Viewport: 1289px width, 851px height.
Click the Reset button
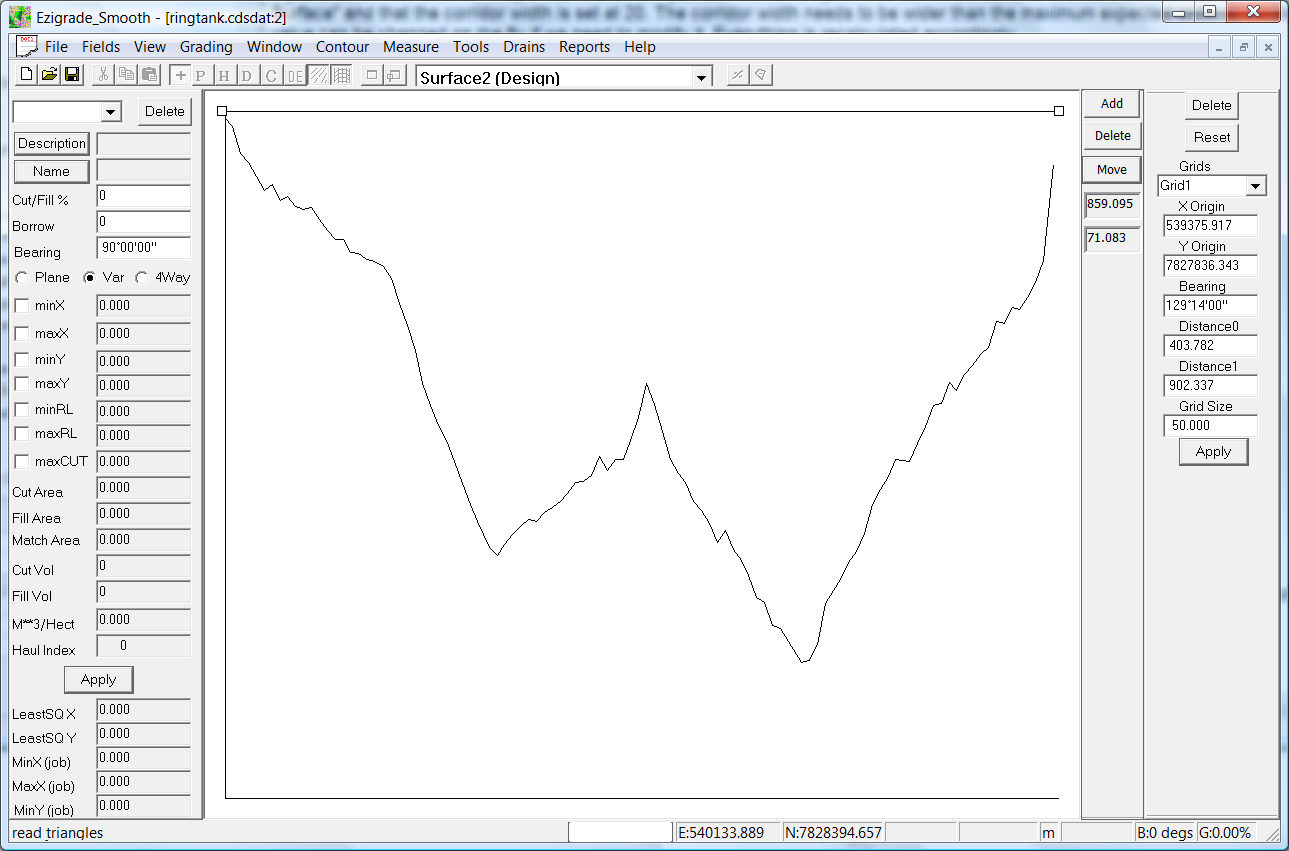pyautogui.click(x=1212, y=137)
